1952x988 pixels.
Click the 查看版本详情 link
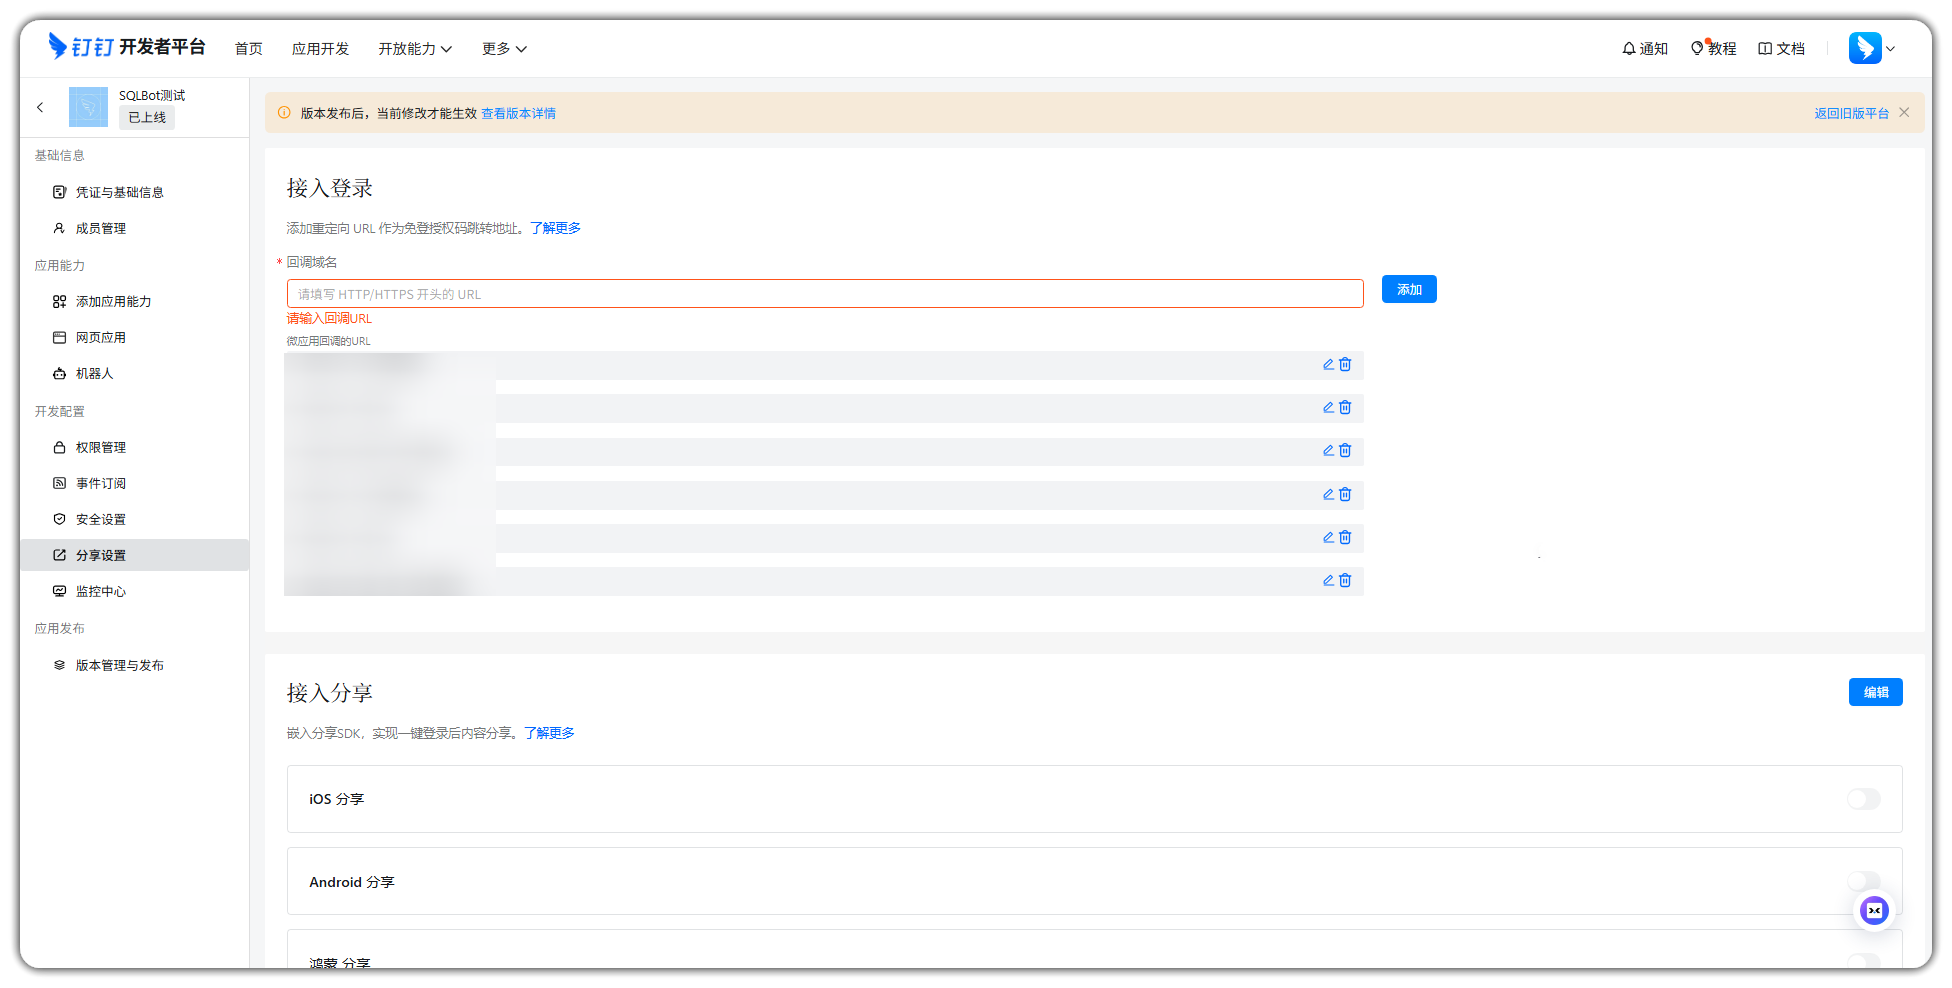pos(518,114)
